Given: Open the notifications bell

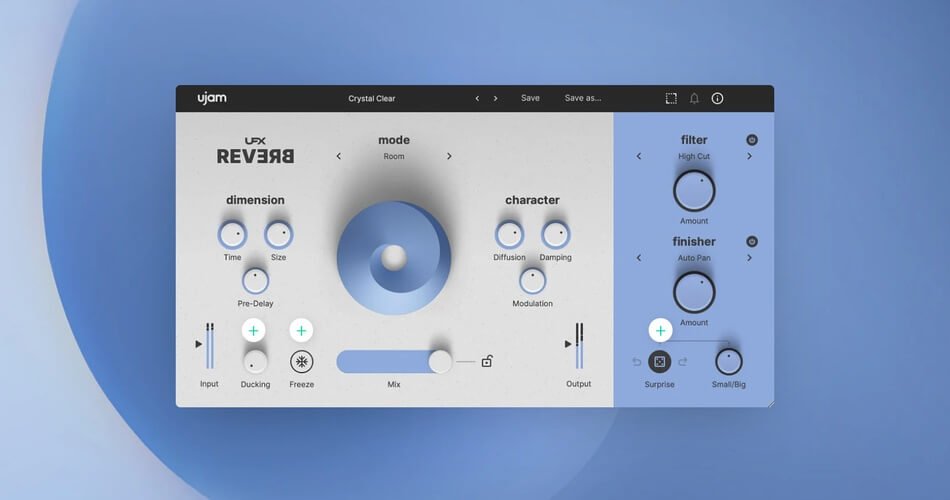Looking at the screenshot, I should point(694,98).
